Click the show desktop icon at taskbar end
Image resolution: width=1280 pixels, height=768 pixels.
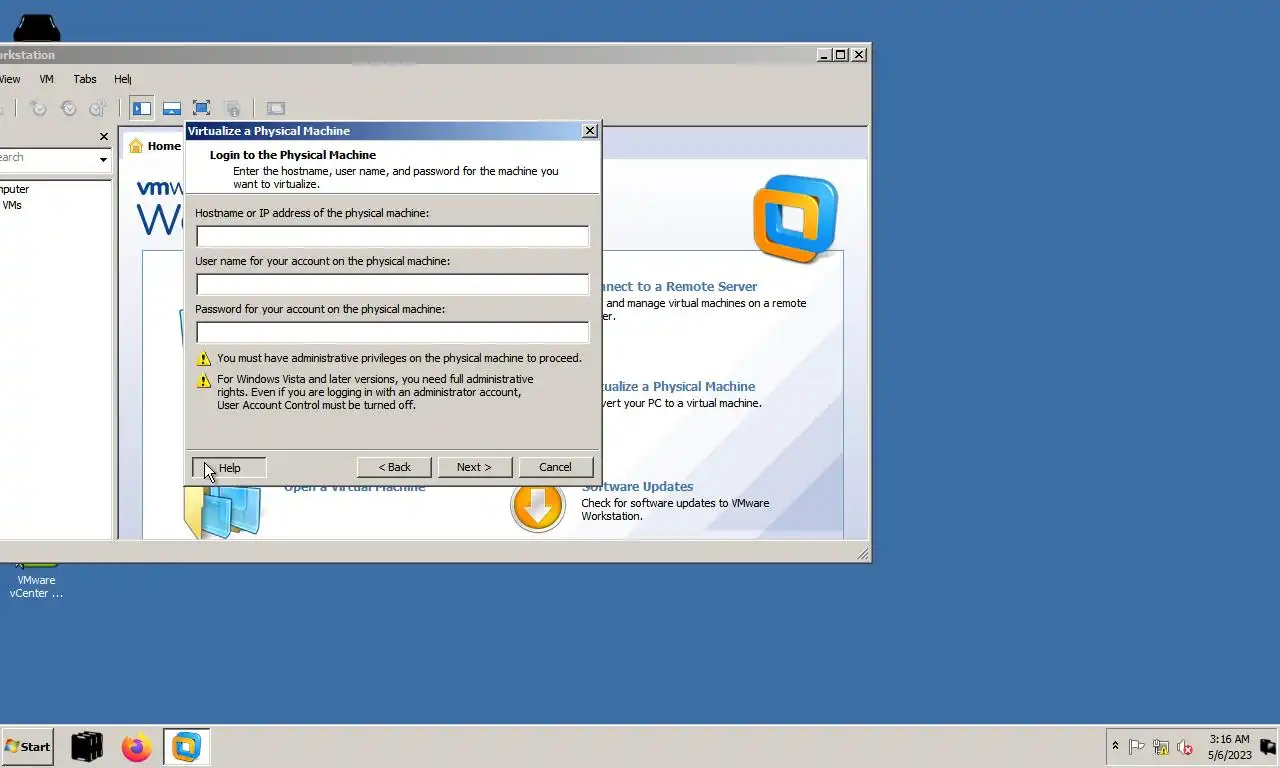pyautogui.click(x=1268, y=746)
